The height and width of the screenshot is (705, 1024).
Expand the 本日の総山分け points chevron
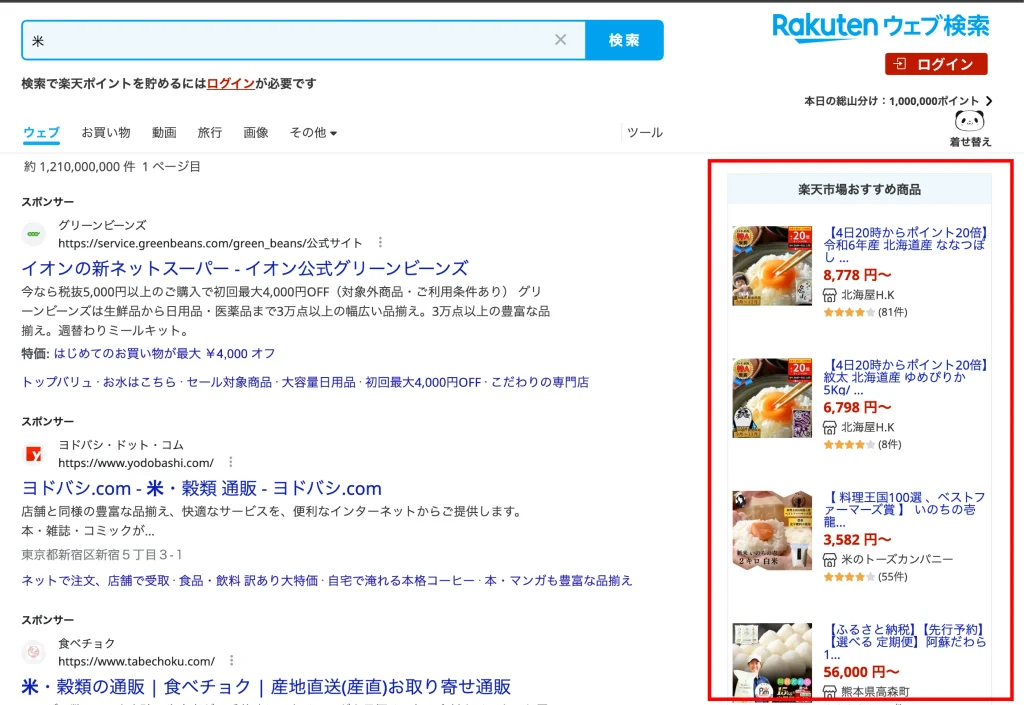click(988, 100)
